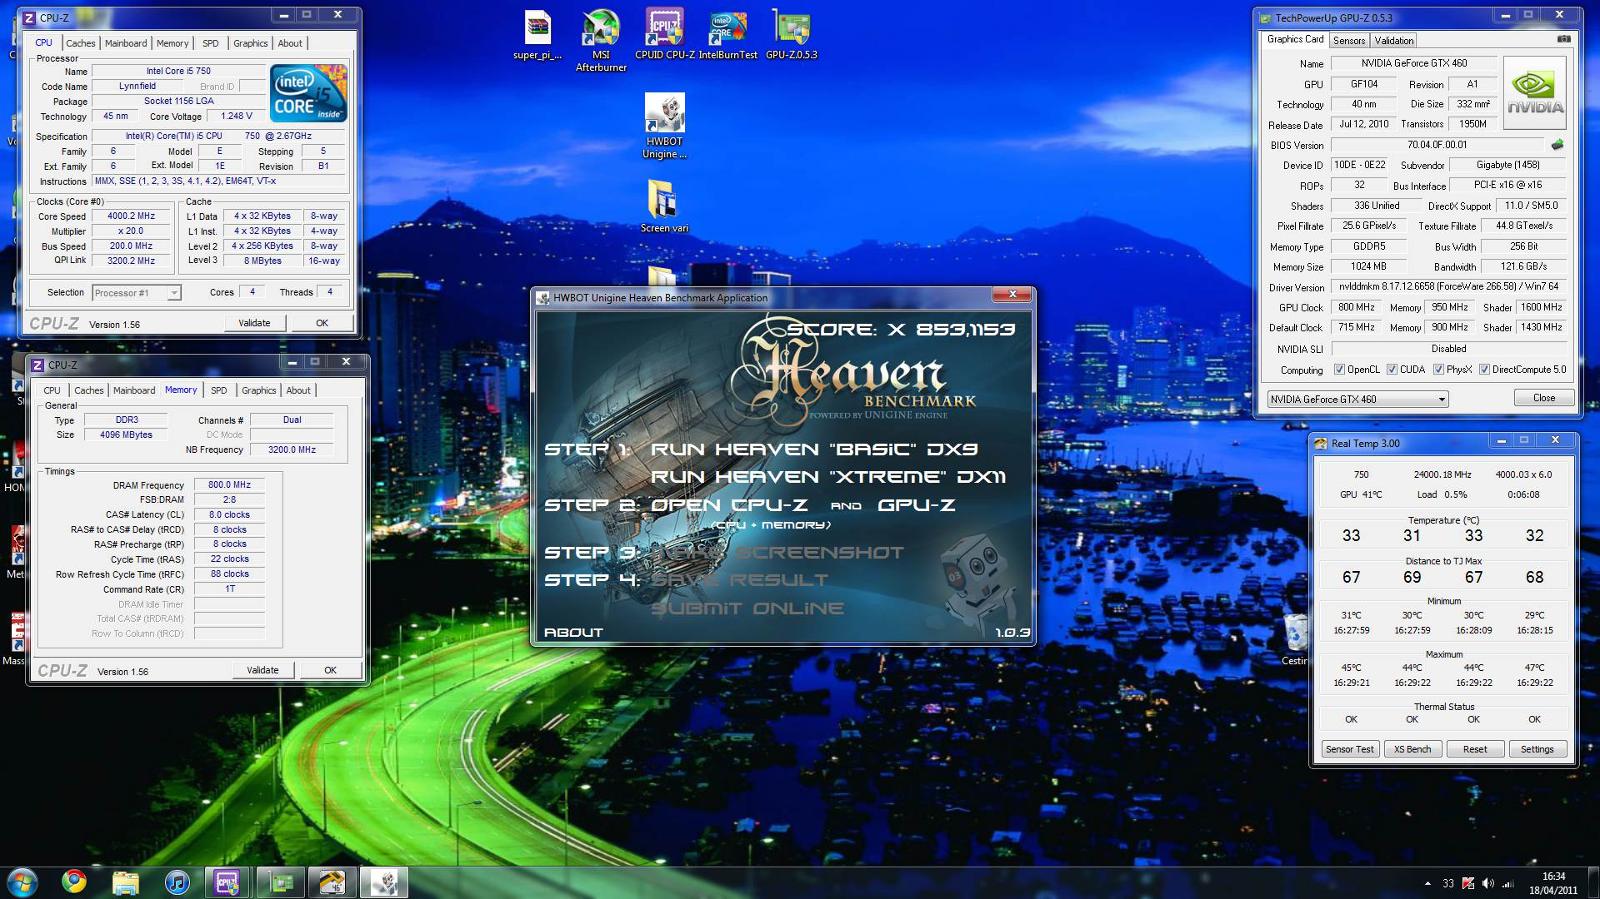The height and width of the screenshot is (899, 1600).
Task: Open Mainboard tab in top CPU-Z window
Action: click(126, 43)
